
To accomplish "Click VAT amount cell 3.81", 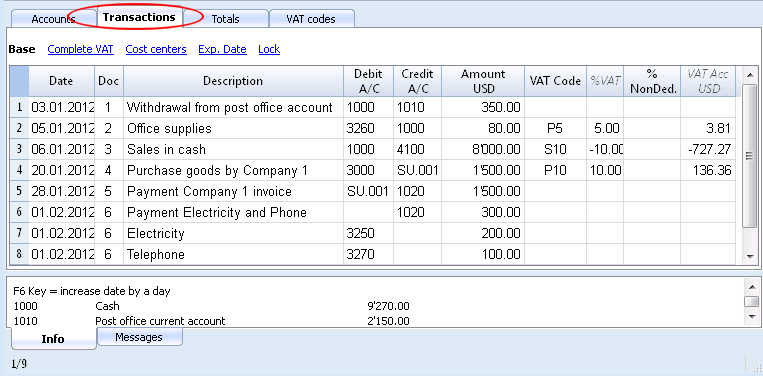I will (708, 128).
